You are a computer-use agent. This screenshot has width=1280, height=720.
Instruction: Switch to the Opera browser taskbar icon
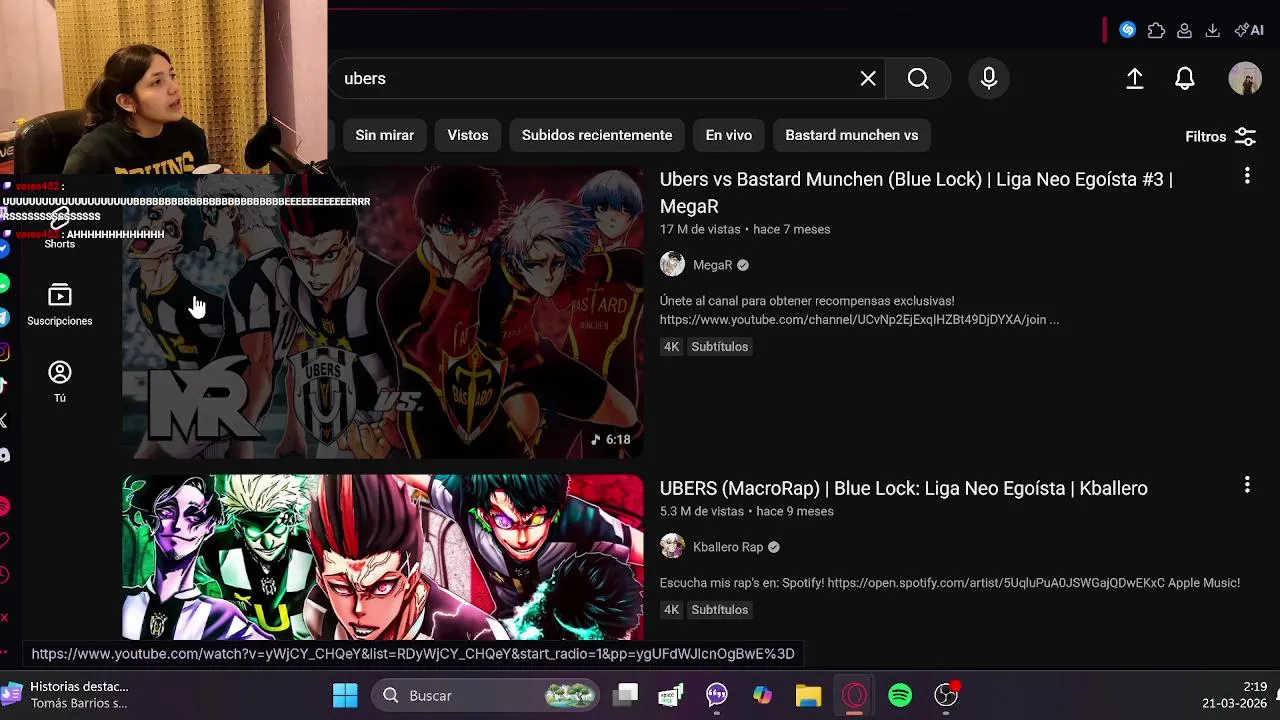[x=854, y=696]
